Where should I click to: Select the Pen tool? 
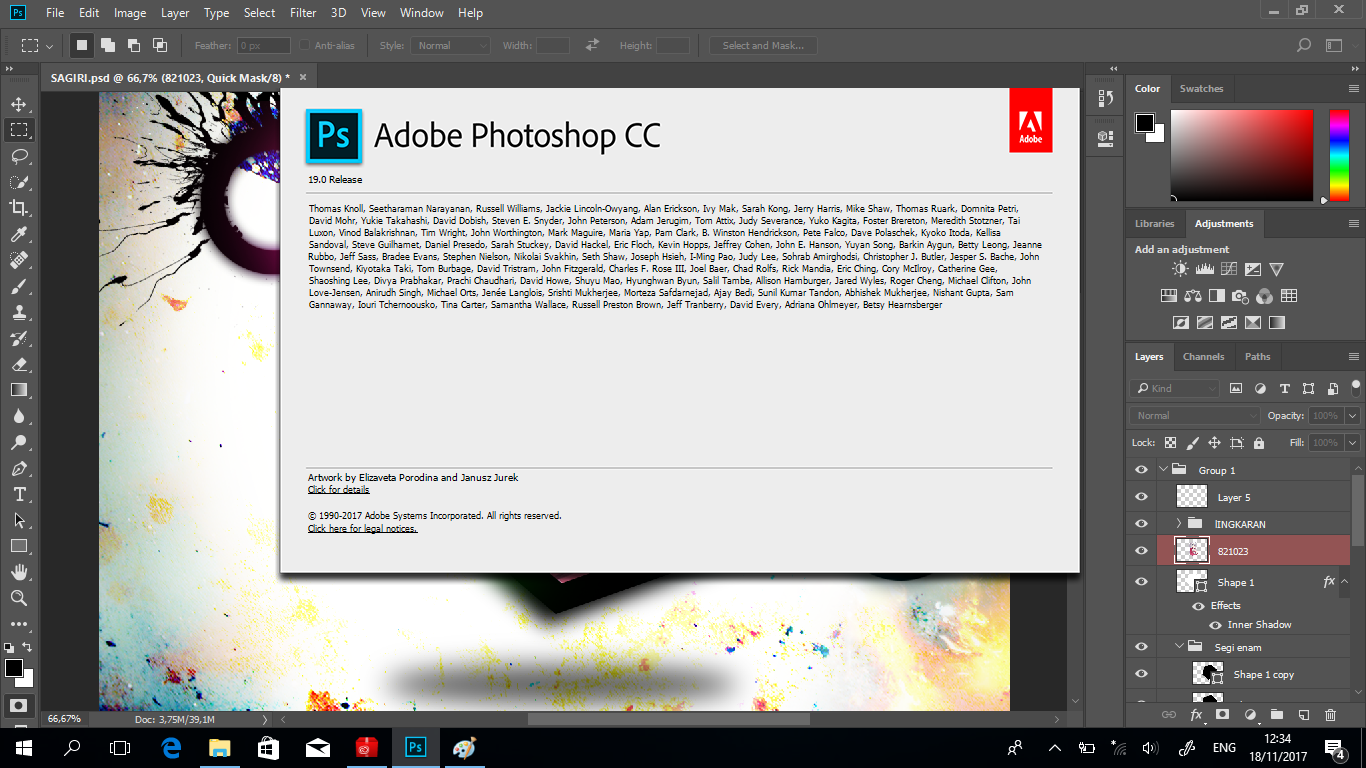(18, 468)
